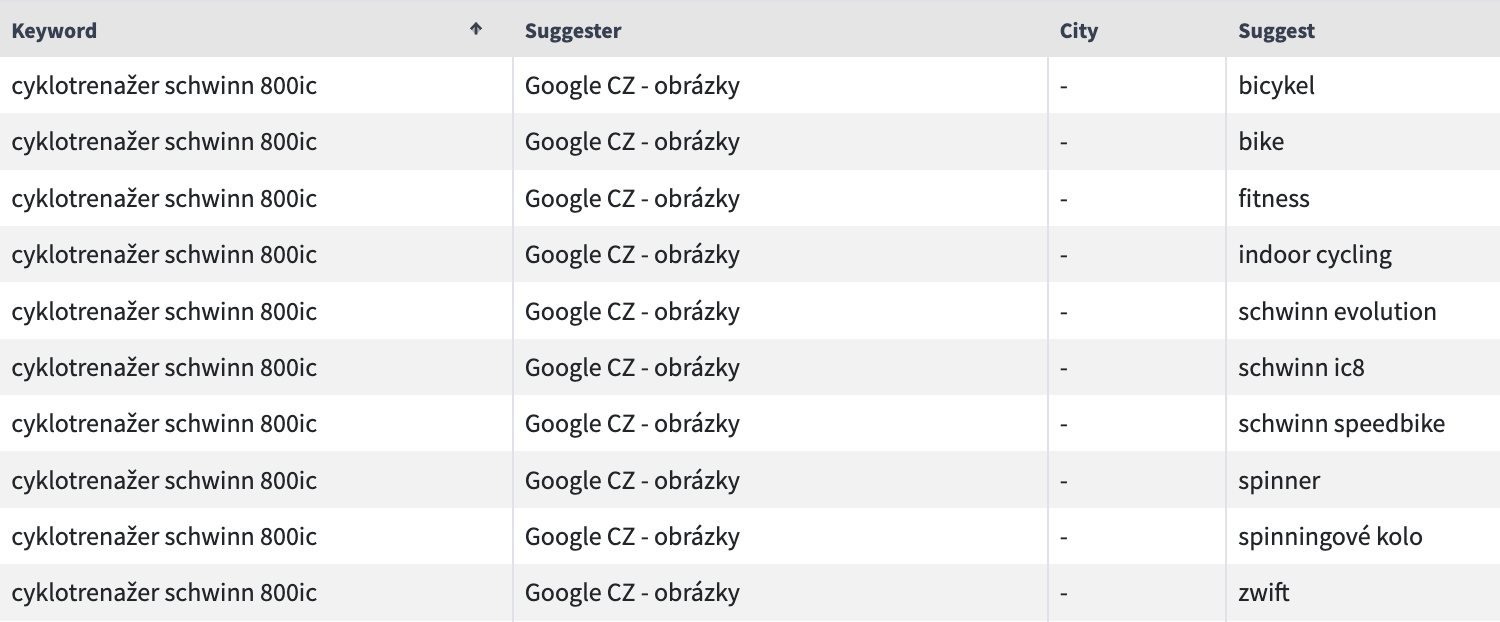Select the 'bike' suggestion cell

pos(1363,141)
